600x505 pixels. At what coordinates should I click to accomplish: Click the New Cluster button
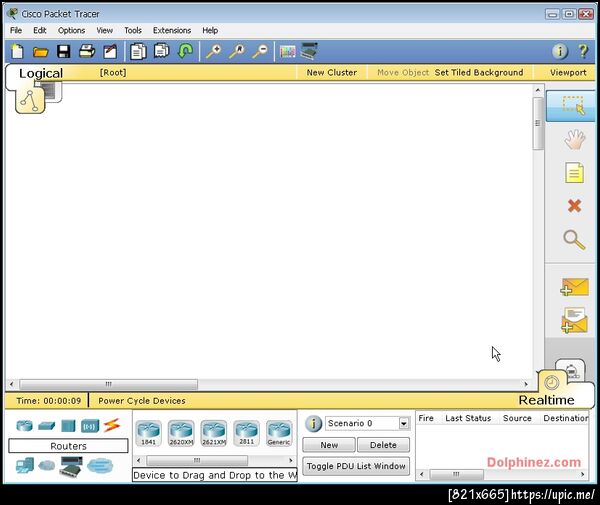point(332,72)
